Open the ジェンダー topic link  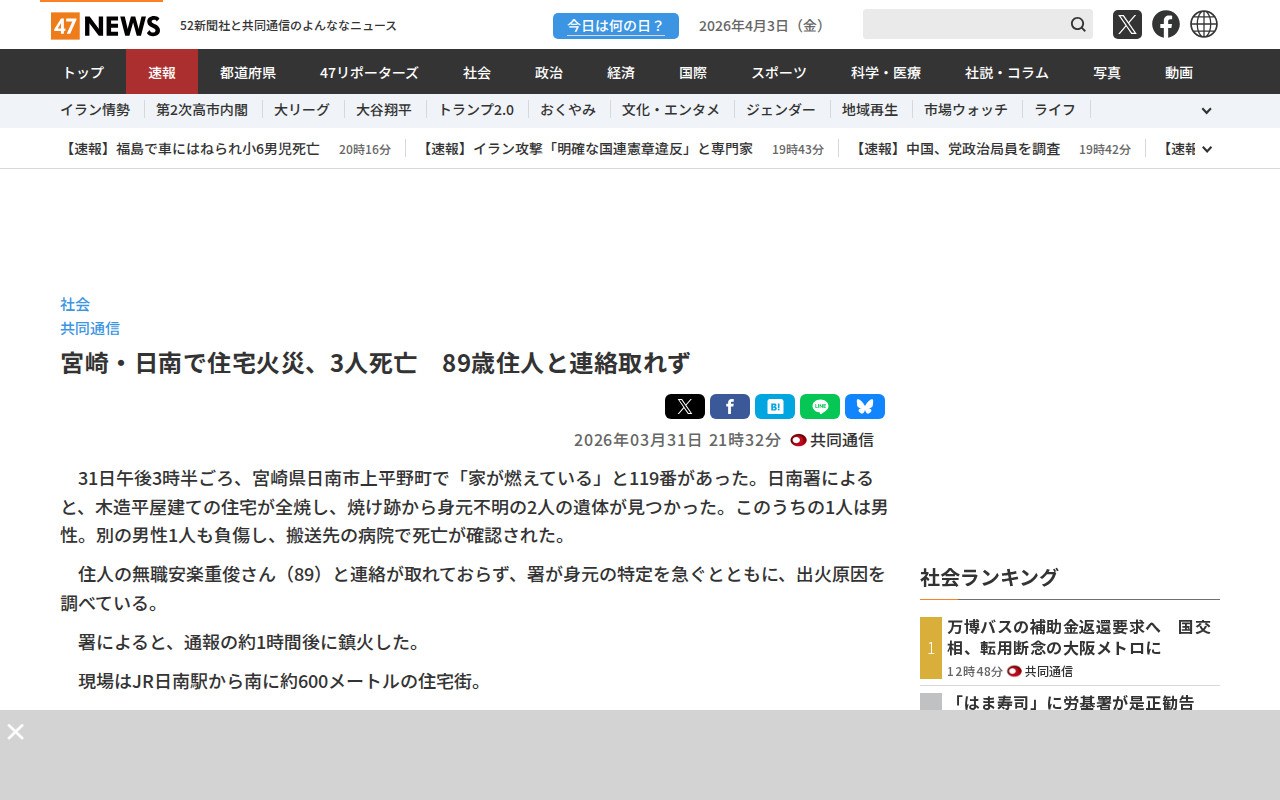pyautogui.click(x=781, y=110)
